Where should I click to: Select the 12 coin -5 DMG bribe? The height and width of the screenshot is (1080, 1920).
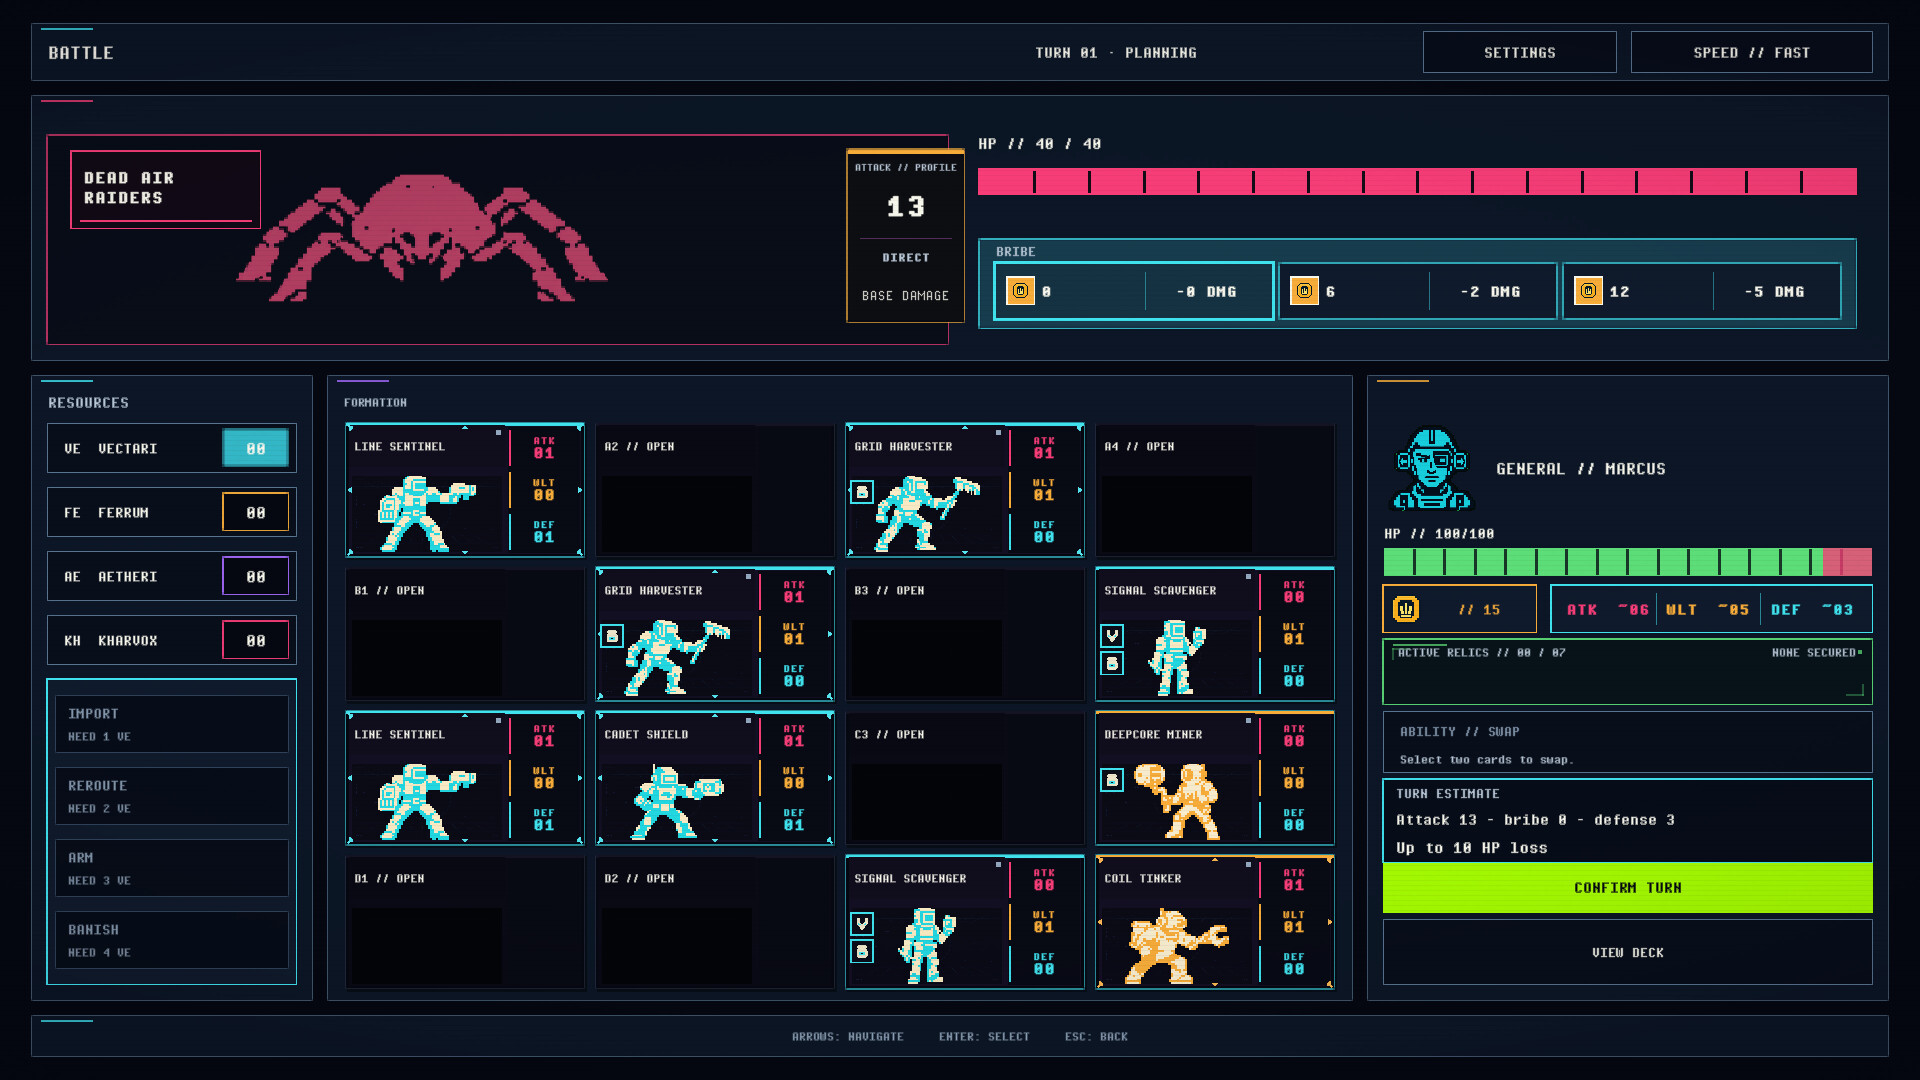pyautogui.click(x=1702, y=291)
